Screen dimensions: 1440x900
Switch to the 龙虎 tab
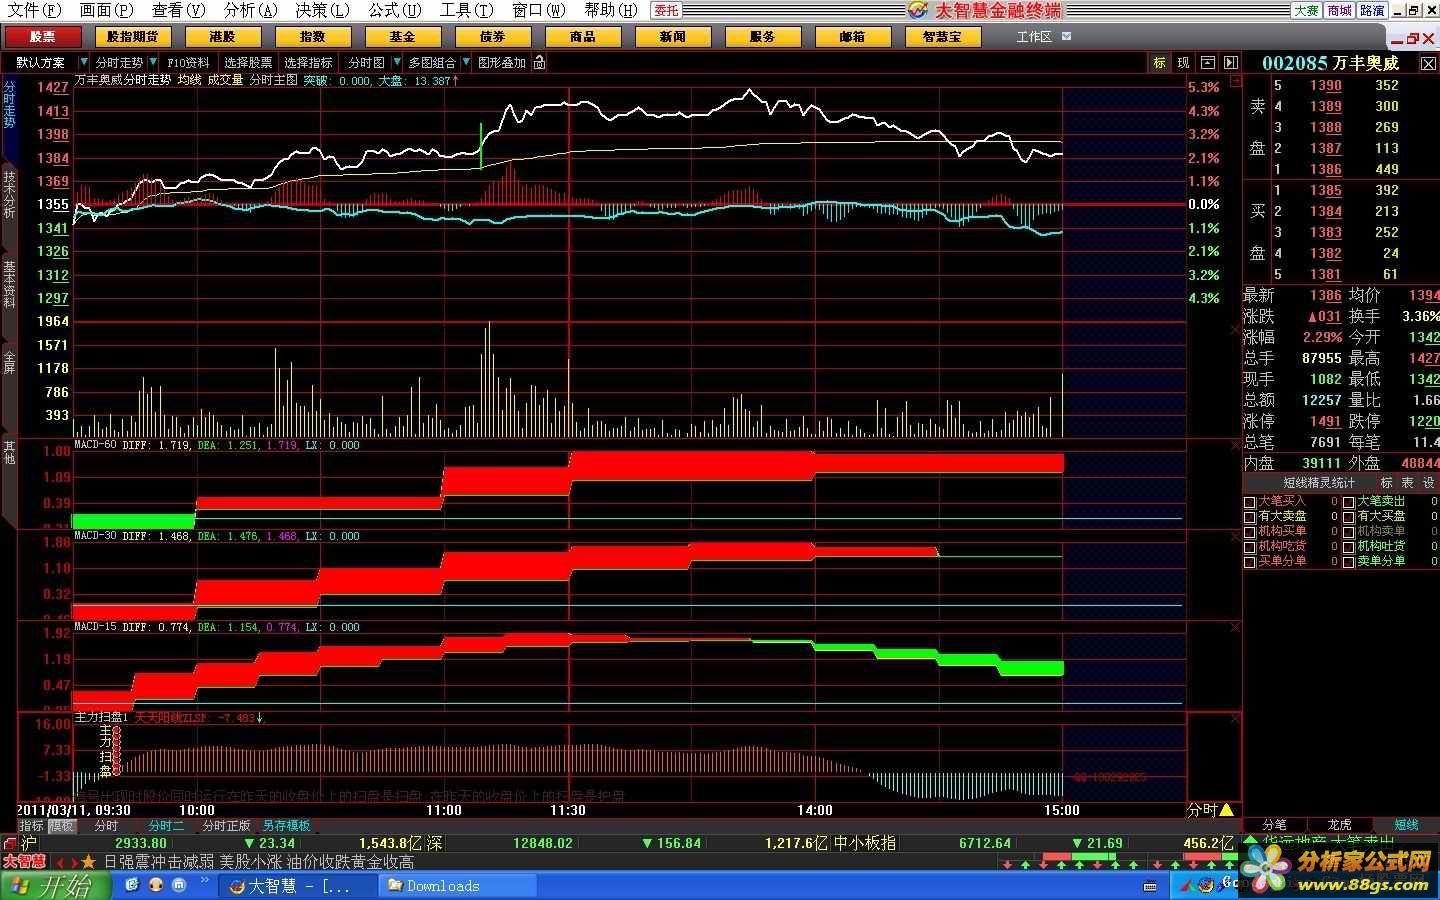[1340, 824]
